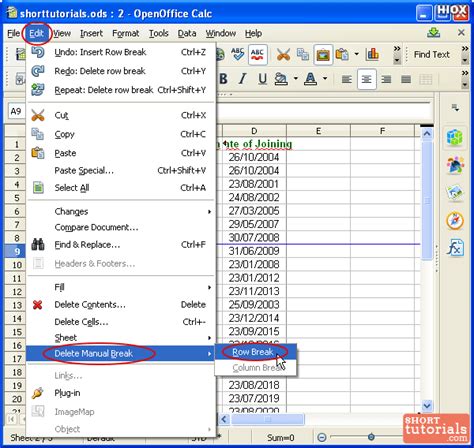The width and height of the screenshot is (474, 448).
Task: Open the Format menu
Action: coord(126,33)
